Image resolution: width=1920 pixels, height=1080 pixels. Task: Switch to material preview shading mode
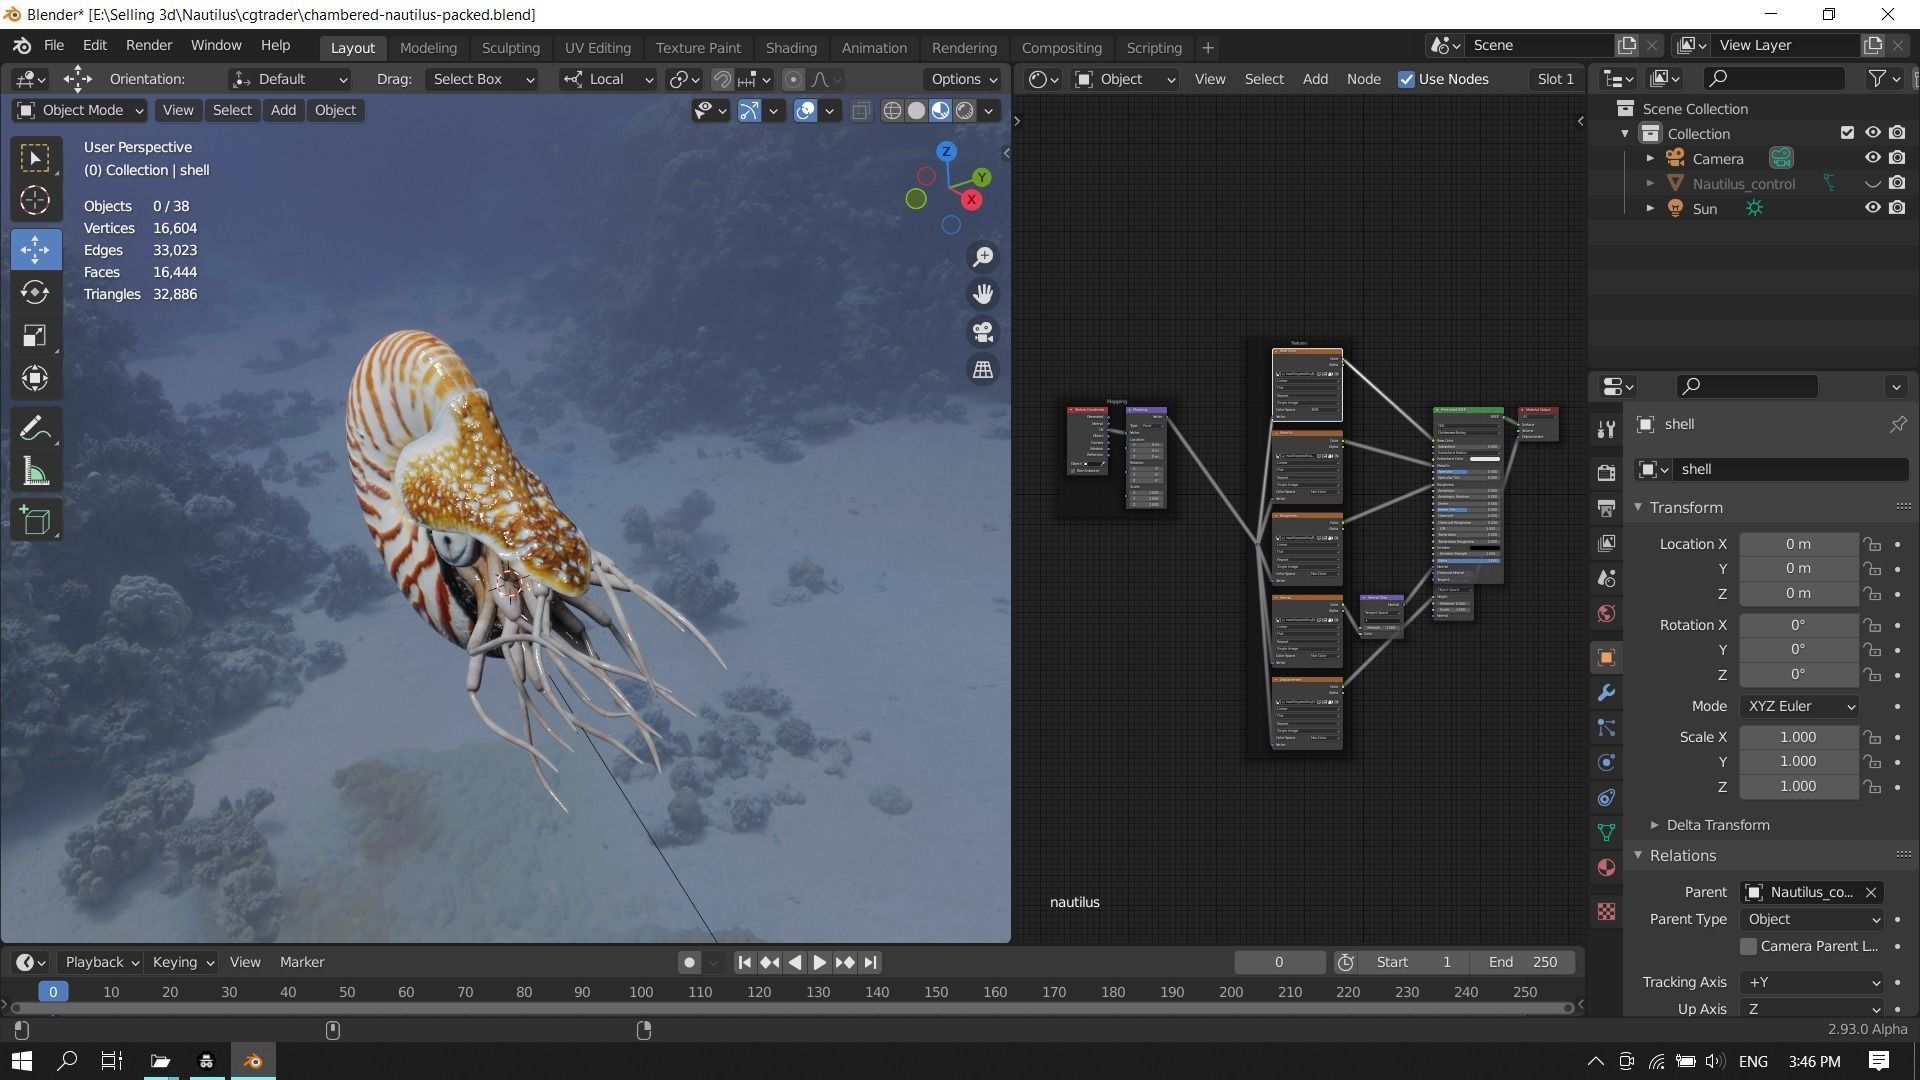(x=940, y=110)
